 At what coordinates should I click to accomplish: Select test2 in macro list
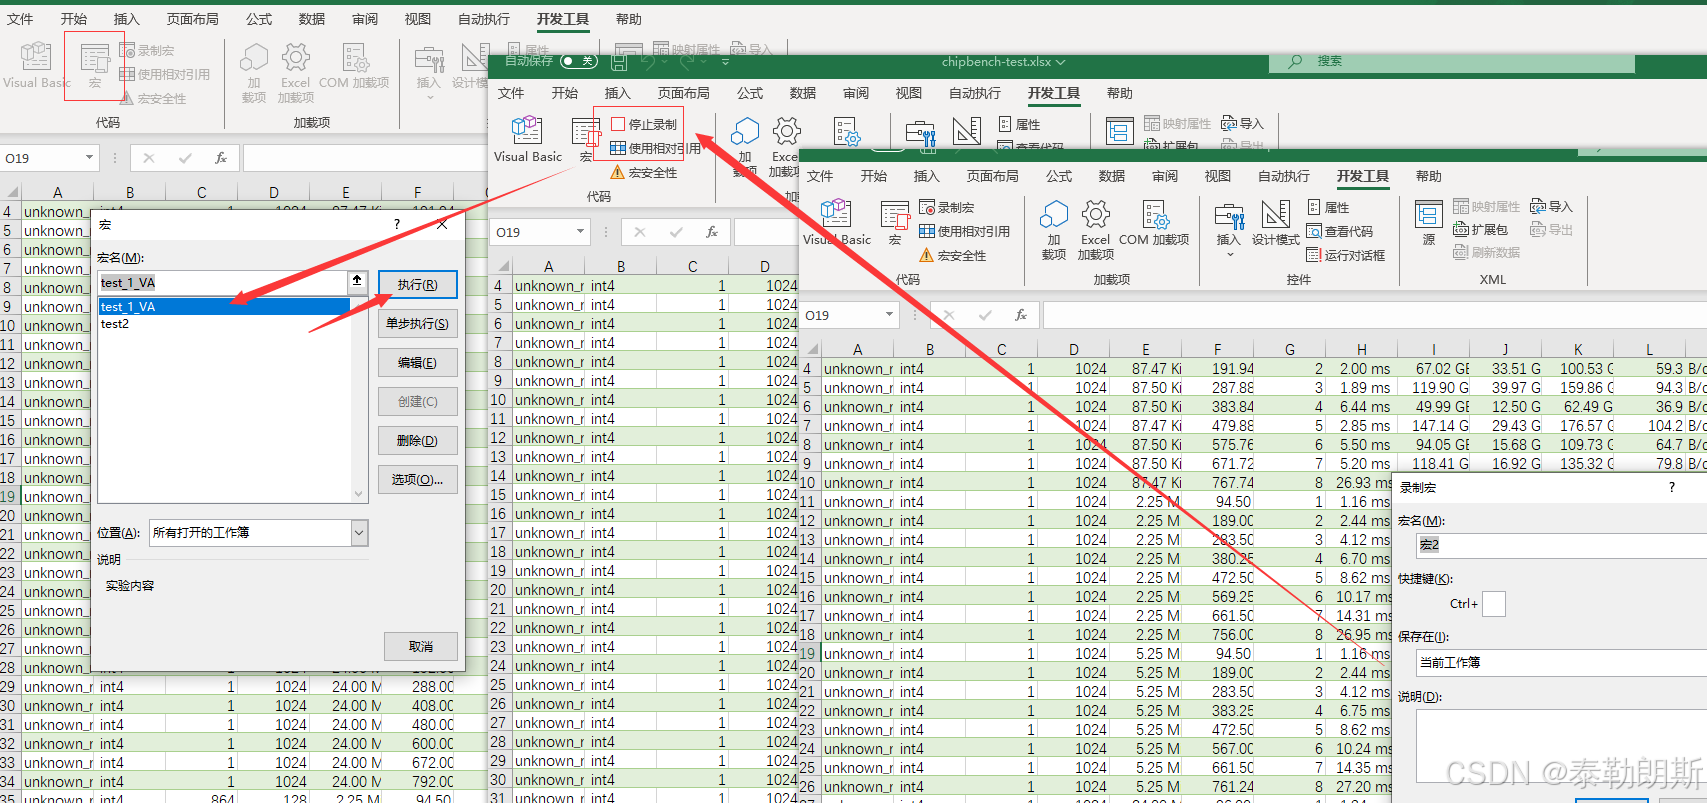[224, 324]
